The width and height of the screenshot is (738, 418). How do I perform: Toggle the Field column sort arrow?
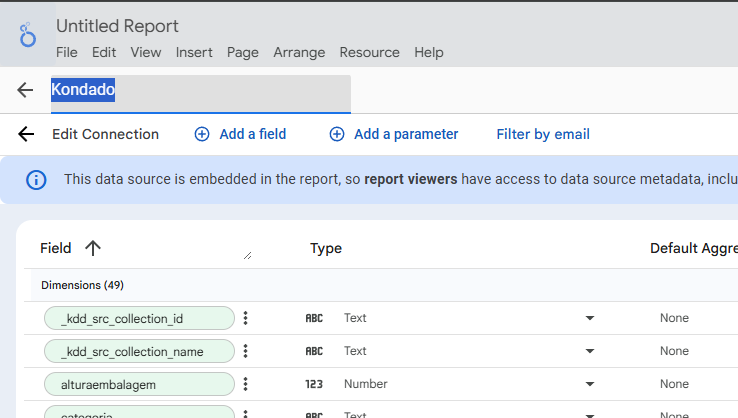[x=93, y=248]
